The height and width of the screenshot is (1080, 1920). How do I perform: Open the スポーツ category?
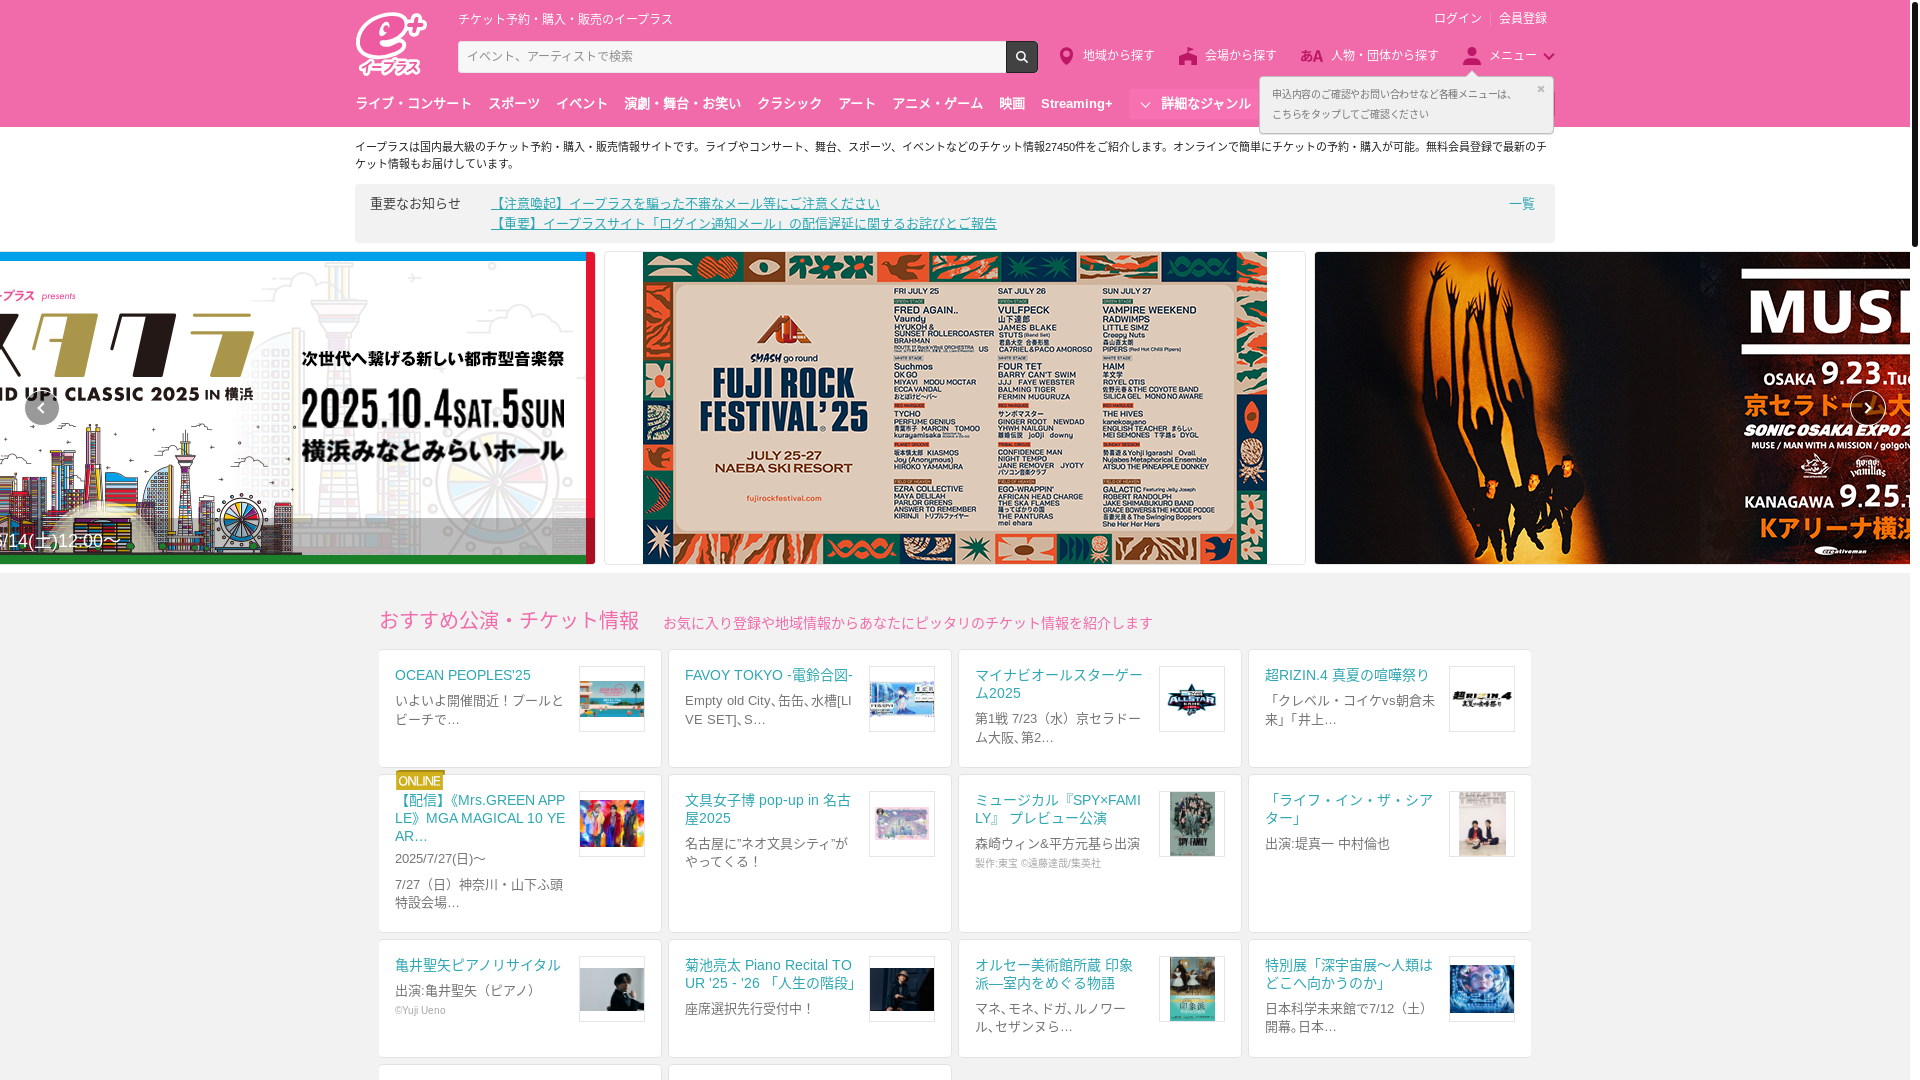point(514,104)
